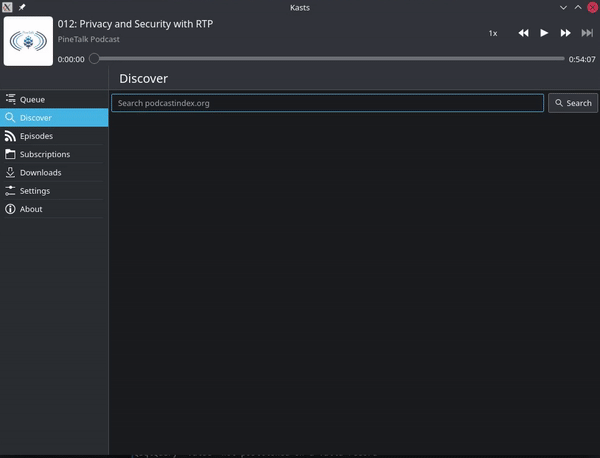Screen dimensions: 600x458
Task: Focus the Search podcastindex.org field
Action: point(327,103)
